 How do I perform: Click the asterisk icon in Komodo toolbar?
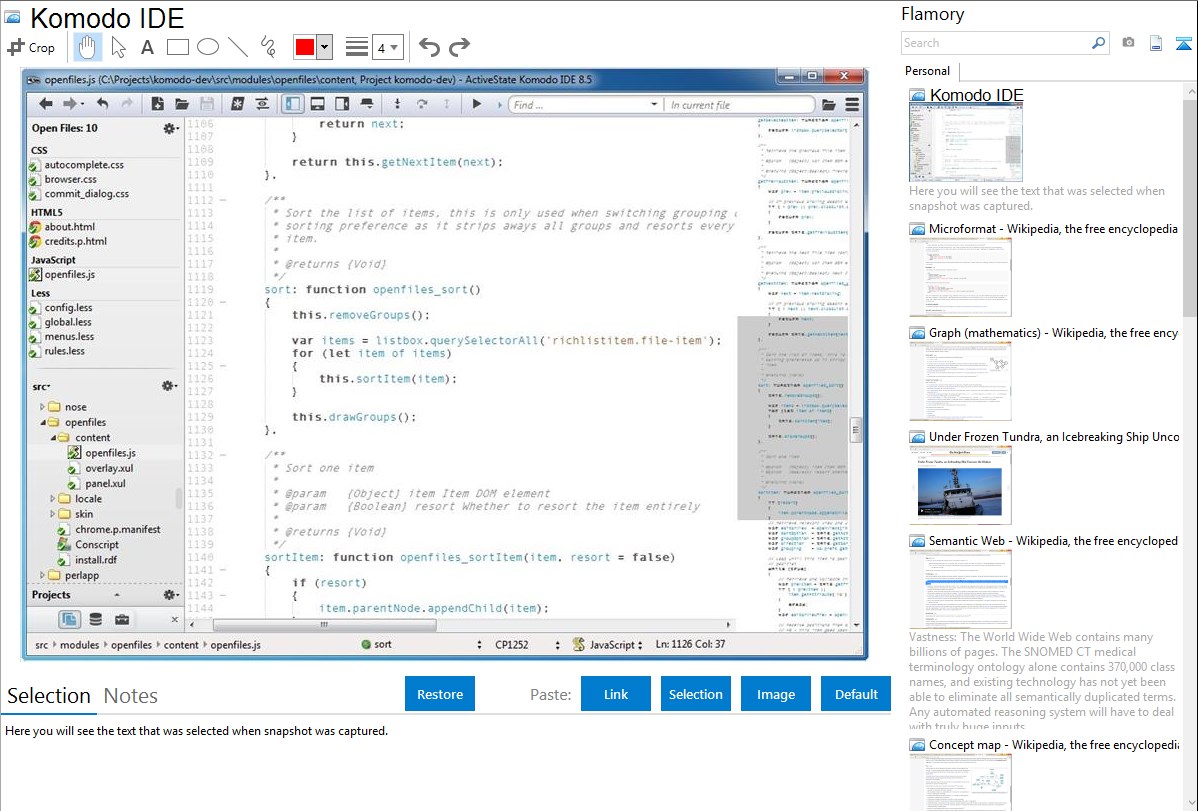[x=238, y=104]
